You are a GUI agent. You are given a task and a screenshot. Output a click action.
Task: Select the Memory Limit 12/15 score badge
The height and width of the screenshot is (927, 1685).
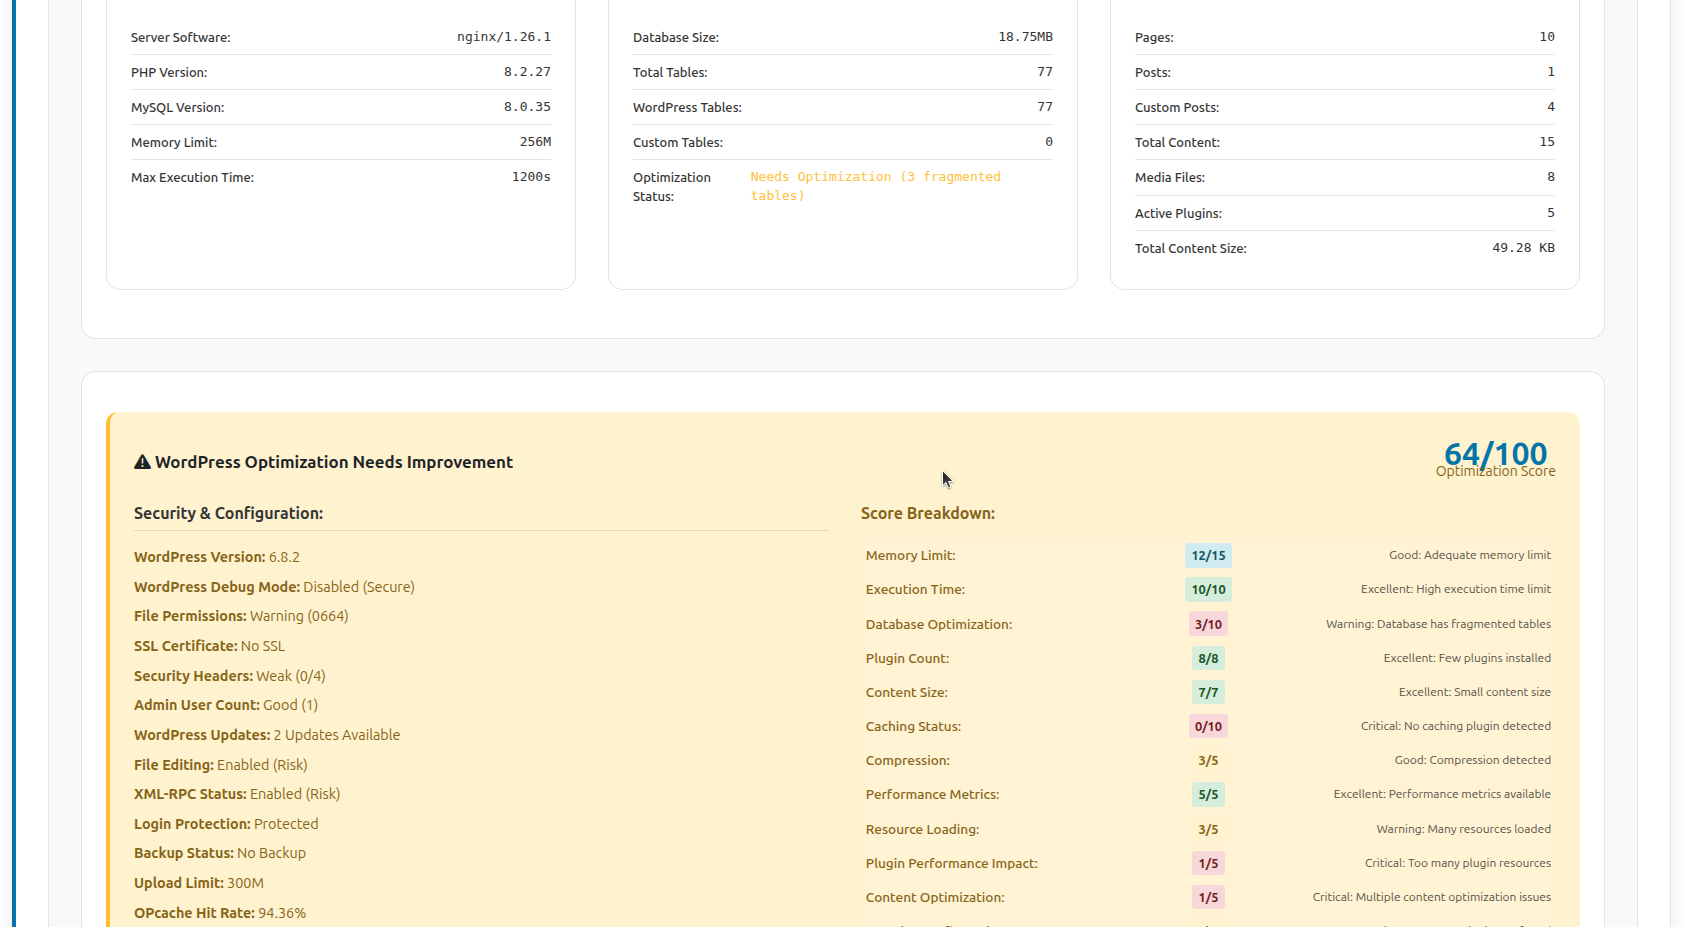tap(1208, 556)
